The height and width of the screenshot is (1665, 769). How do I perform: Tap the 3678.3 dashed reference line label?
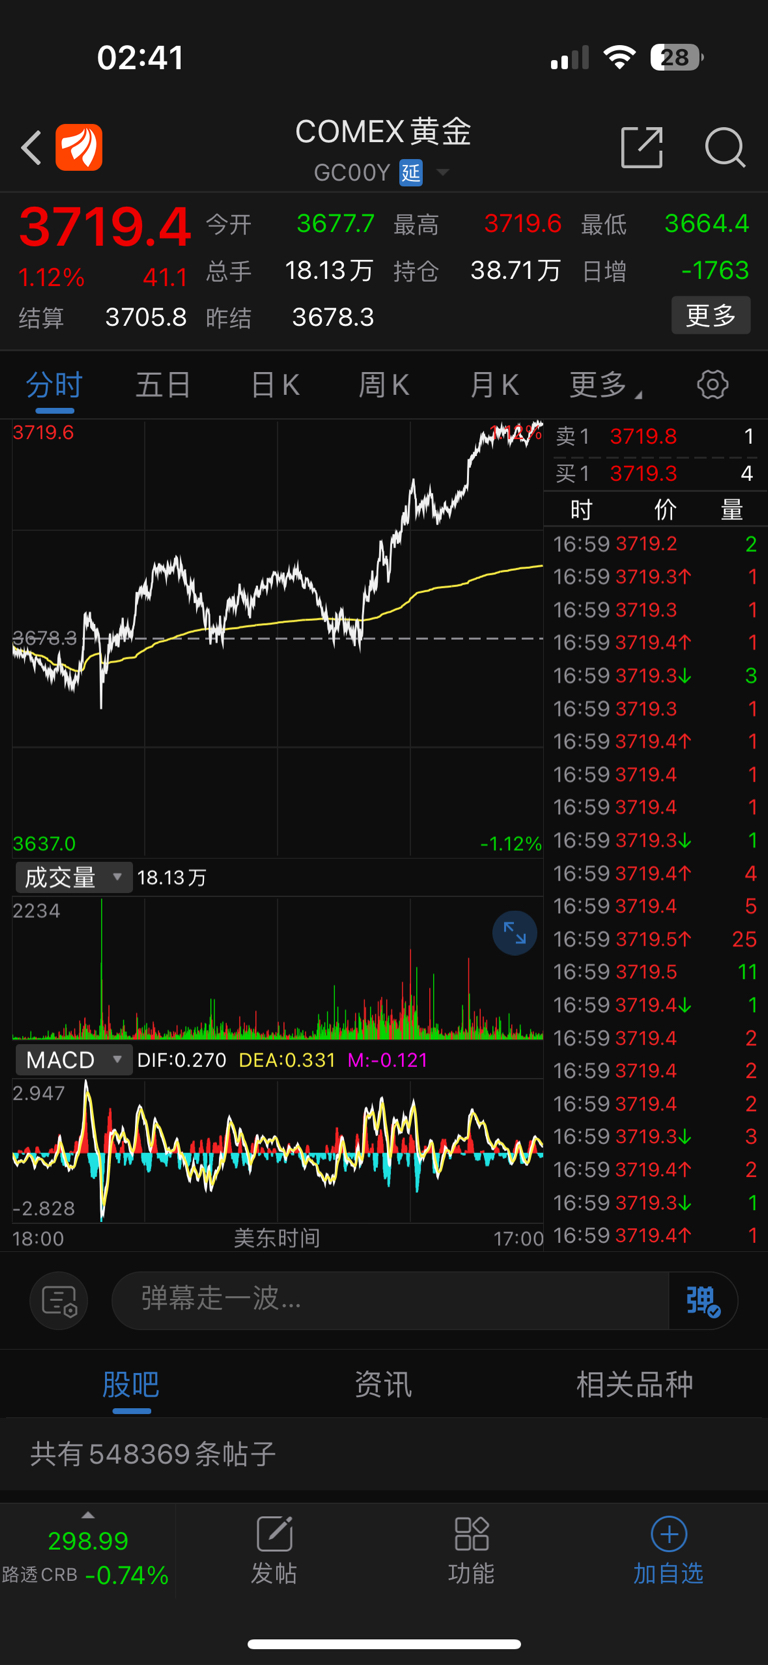pos(44,638)
